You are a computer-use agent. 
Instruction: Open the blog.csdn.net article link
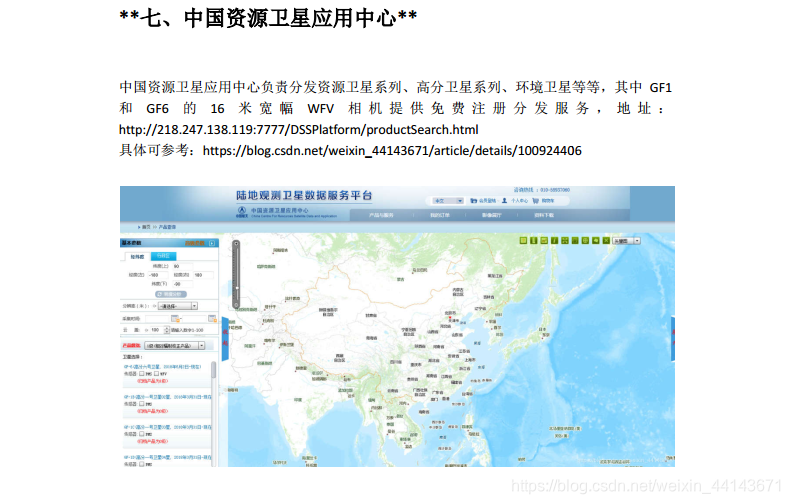392,151
